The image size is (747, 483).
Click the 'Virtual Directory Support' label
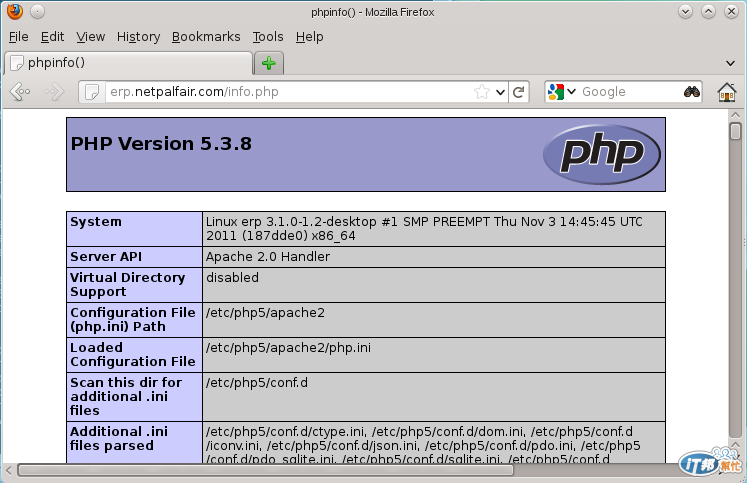tap(127, 285)
